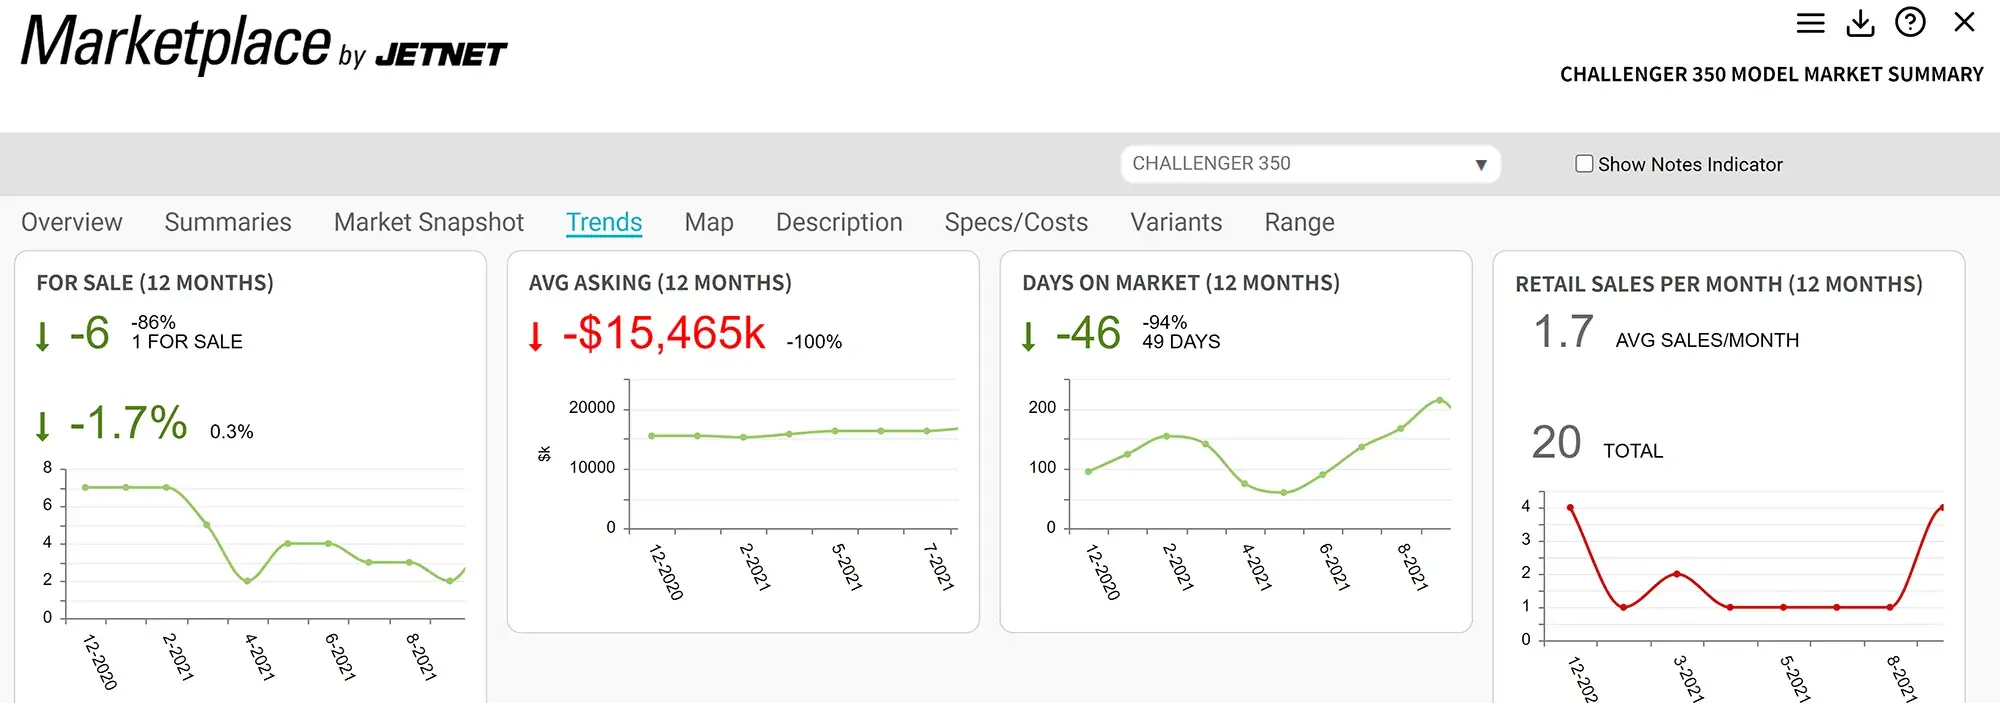Open the Summaries tab
The height and width of the screenshot is (703, 2000).
point(228,222)
